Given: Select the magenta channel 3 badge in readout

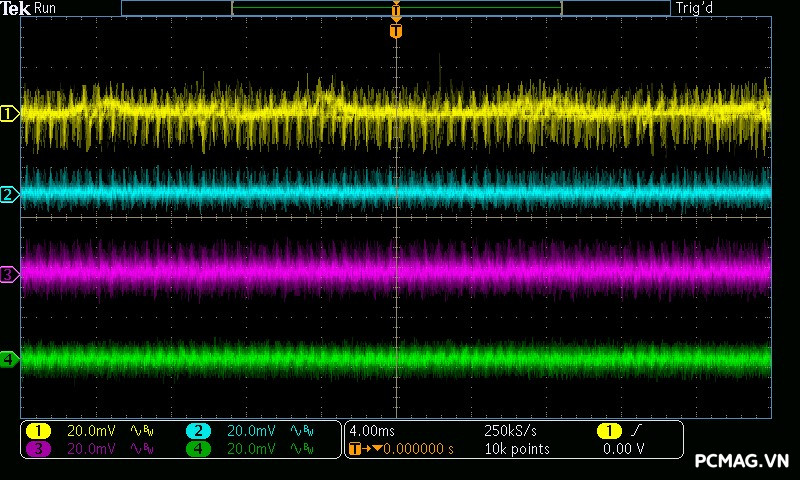Looking at the screenshot, I should pyautogui.click(x=37, y=449).
